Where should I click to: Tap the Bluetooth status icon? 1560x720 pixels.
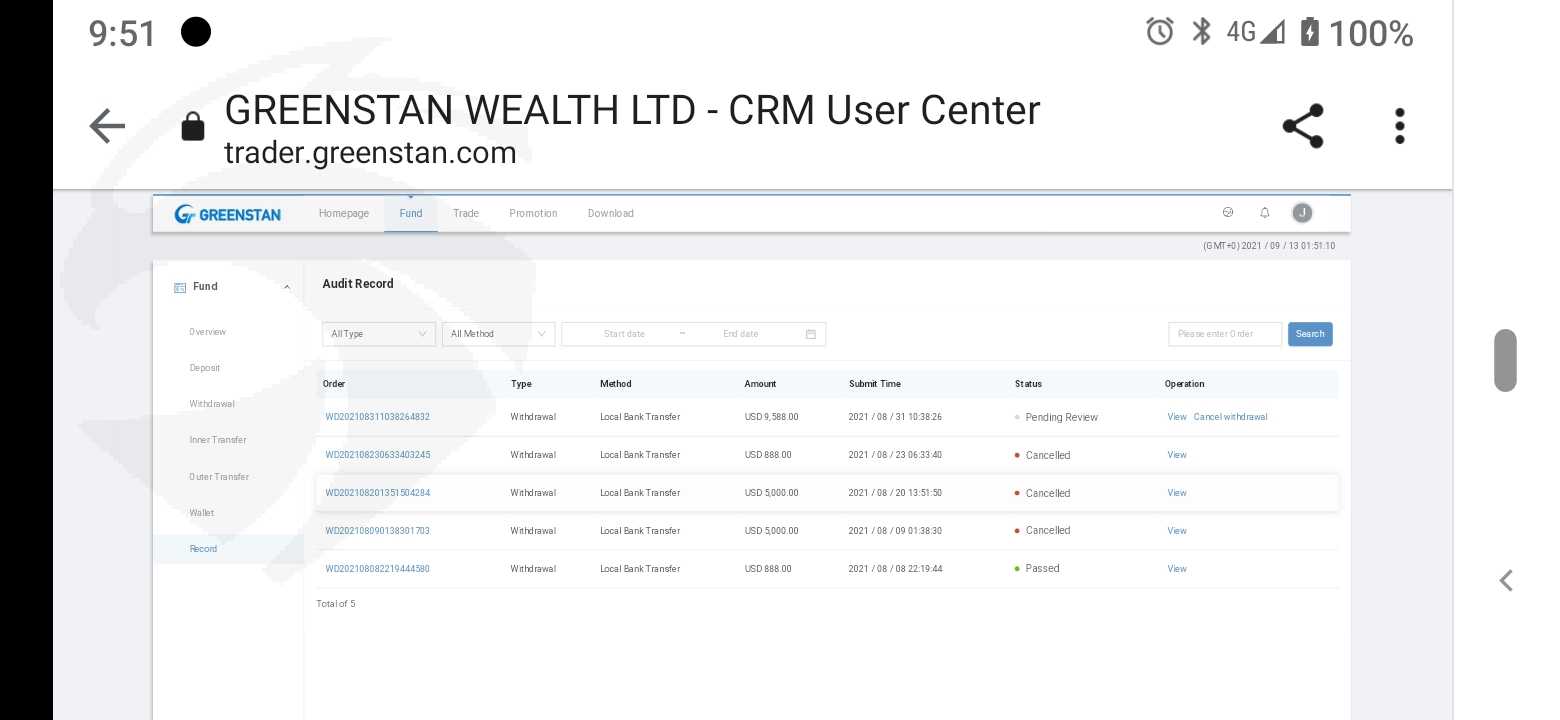[1202, 32]
